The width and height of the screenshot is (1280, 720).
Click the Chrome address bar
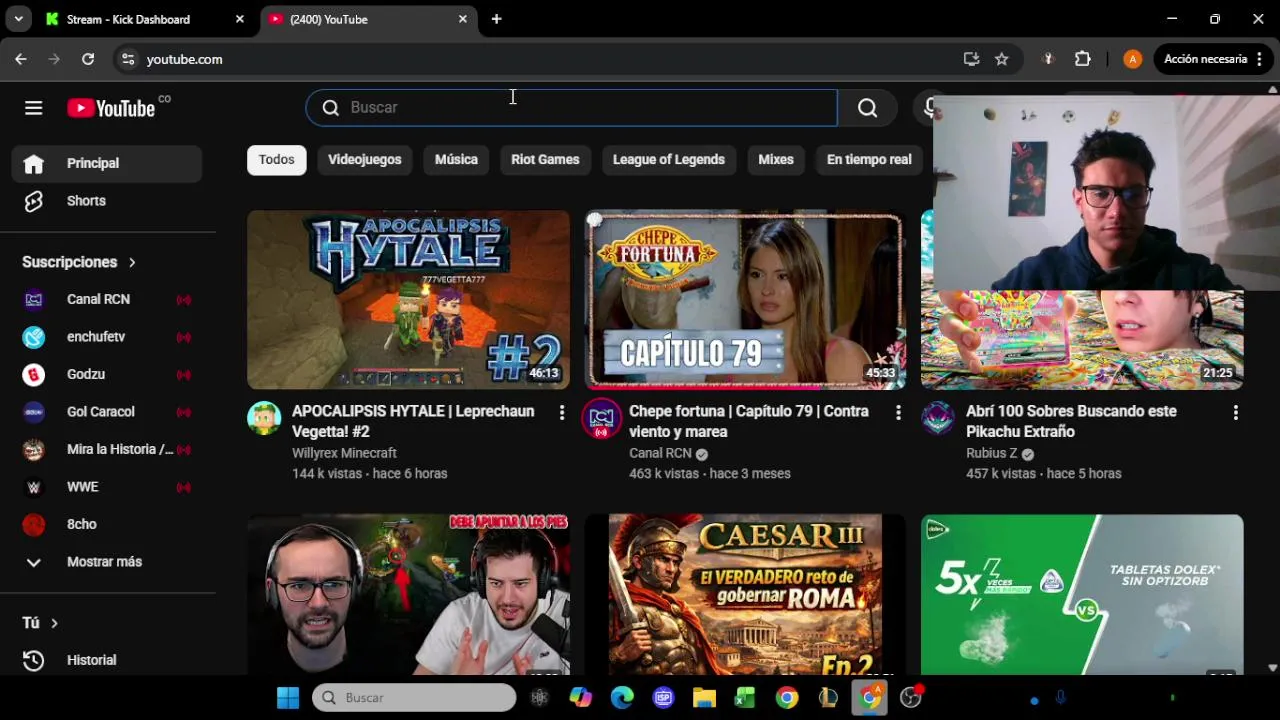pyautogui.click(x=540, y=59)
